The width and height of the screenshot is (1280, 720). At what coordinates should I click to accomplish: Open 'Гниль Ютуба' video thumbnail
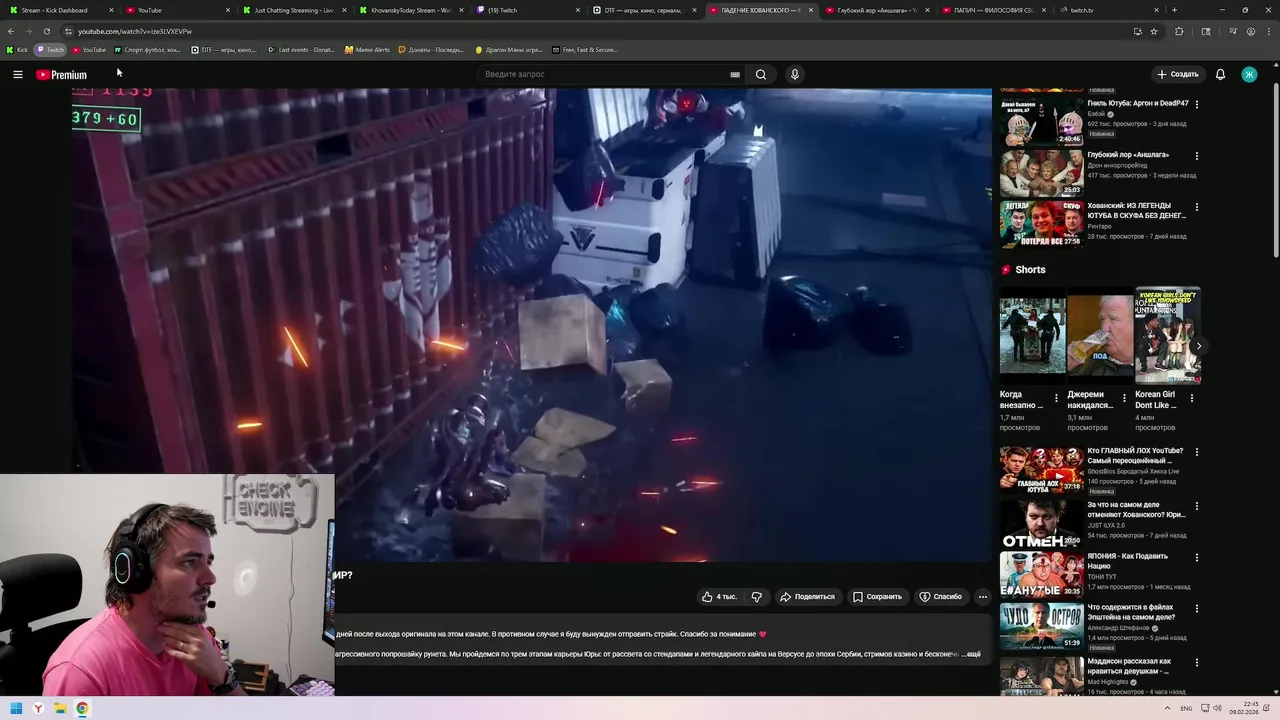(1041, 120)
